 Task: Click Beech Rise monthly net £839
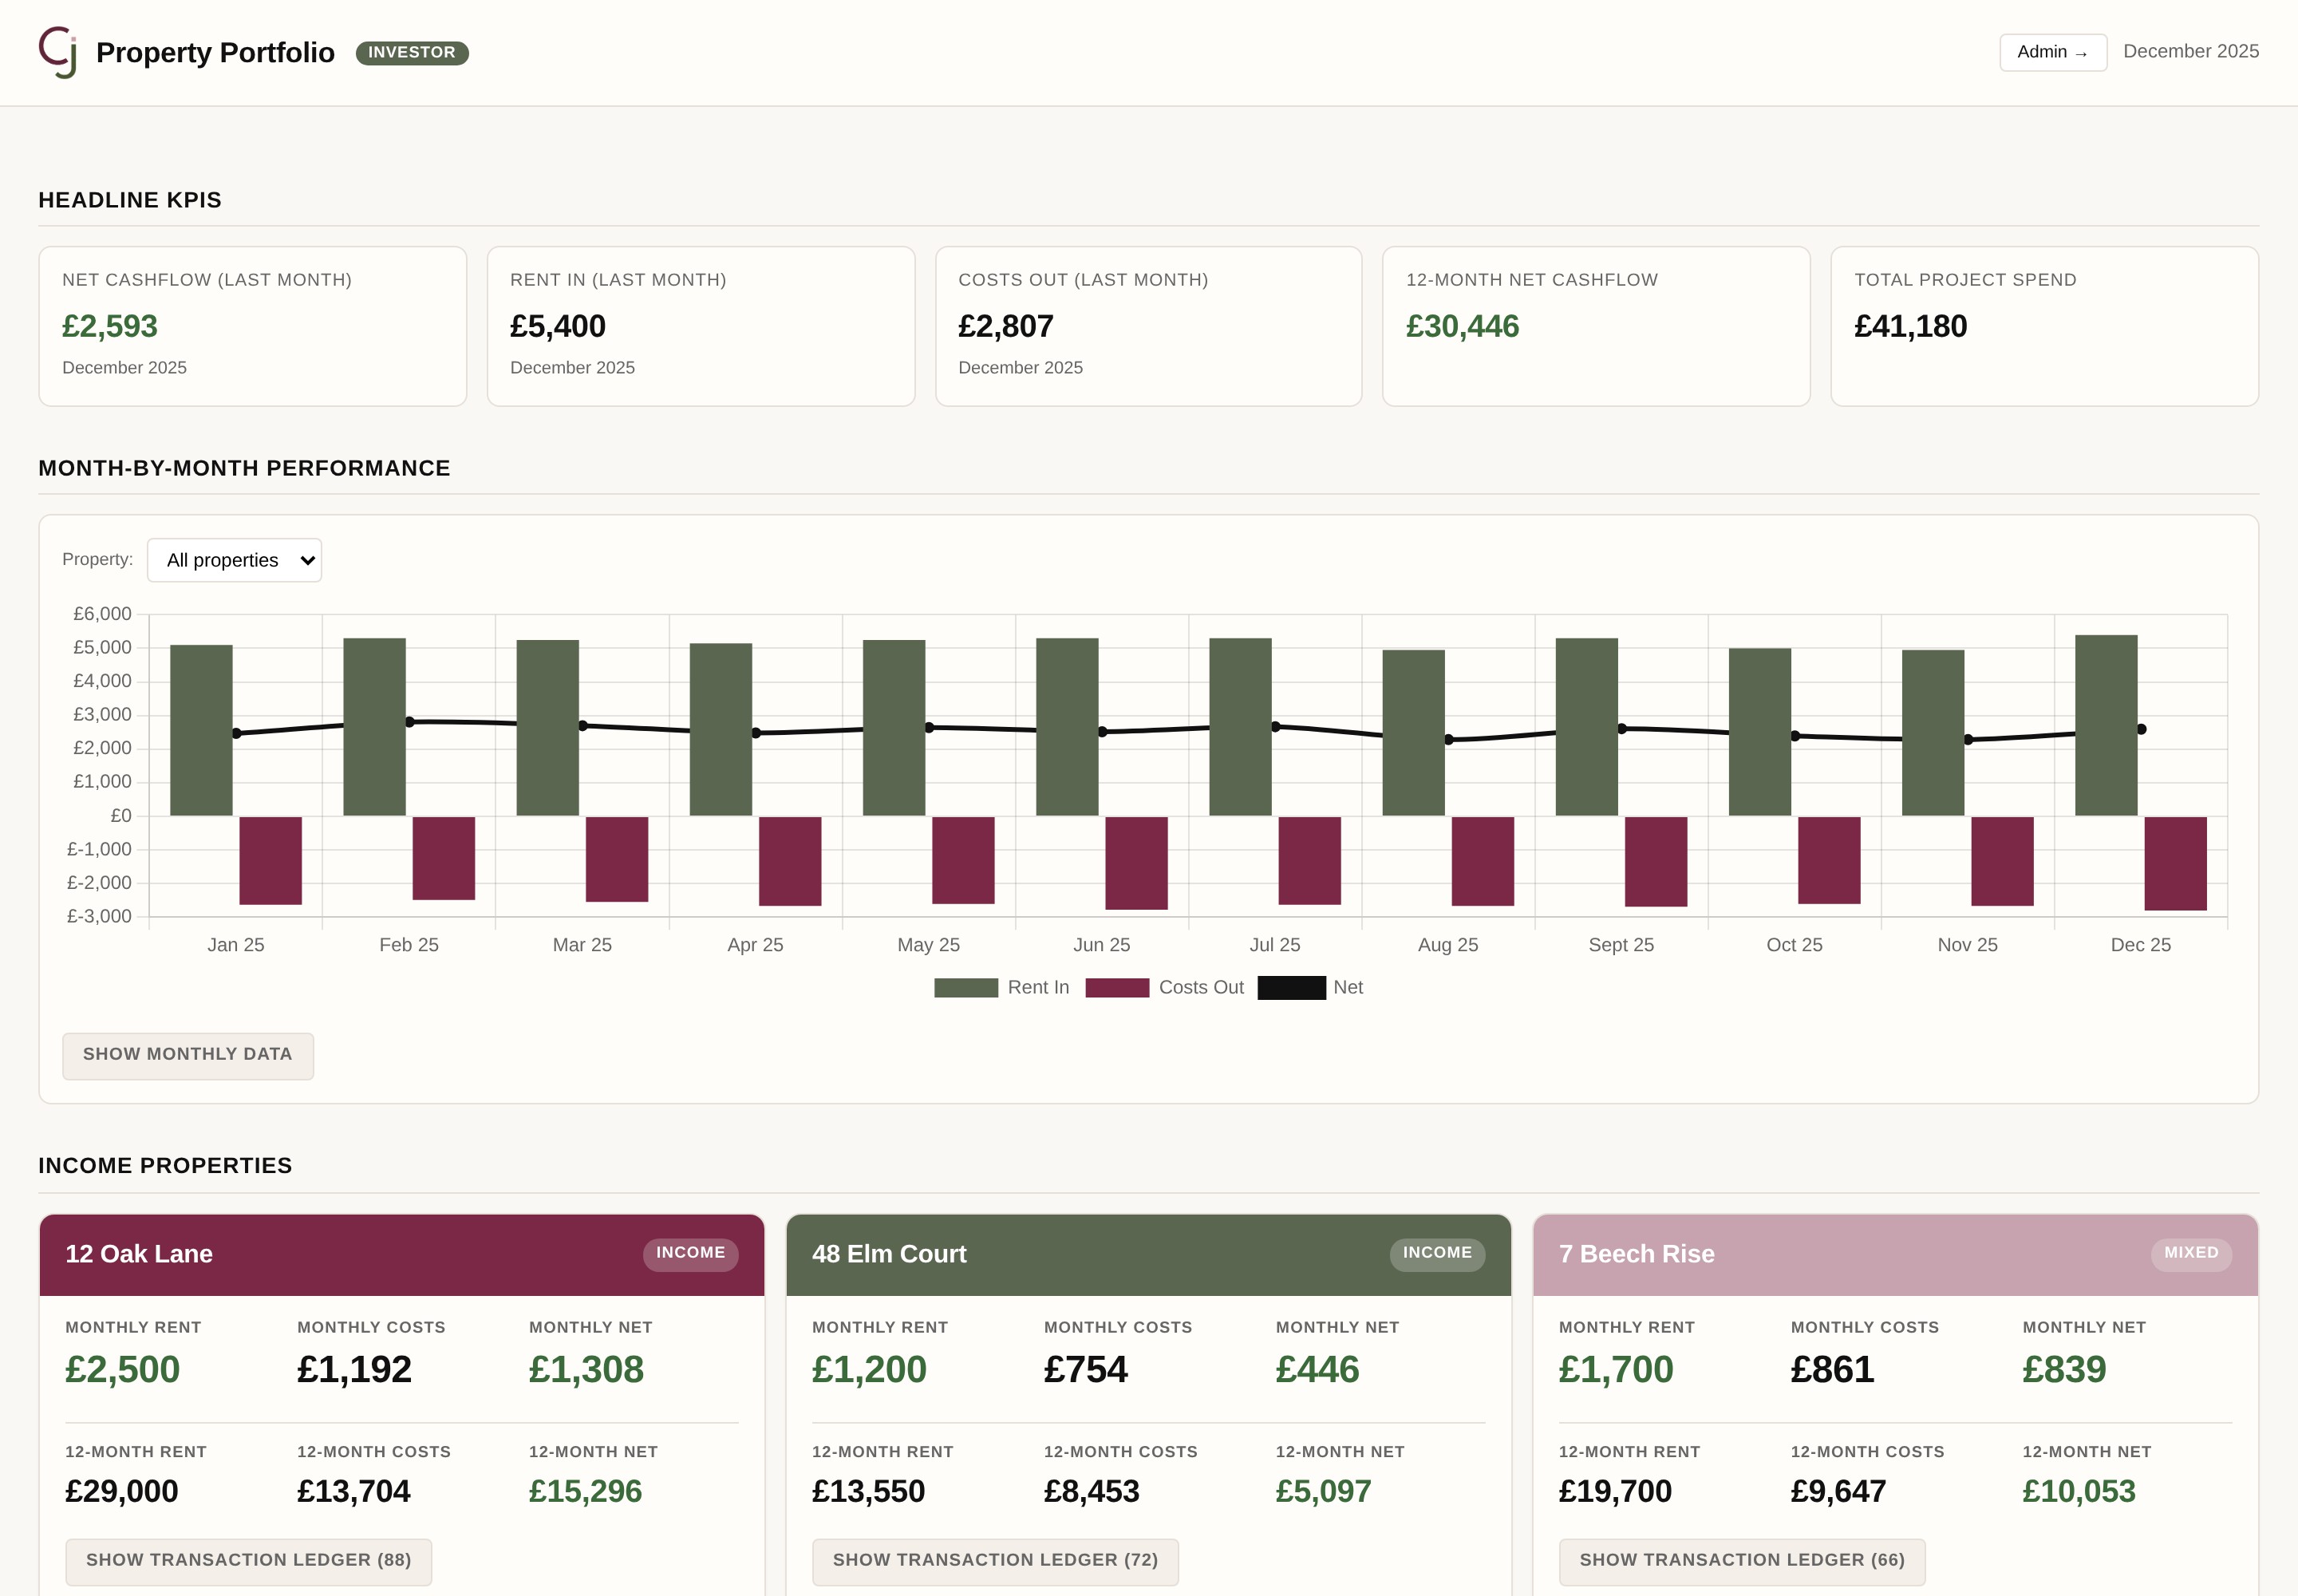pyautogui.click(x=2064, y=1370)
